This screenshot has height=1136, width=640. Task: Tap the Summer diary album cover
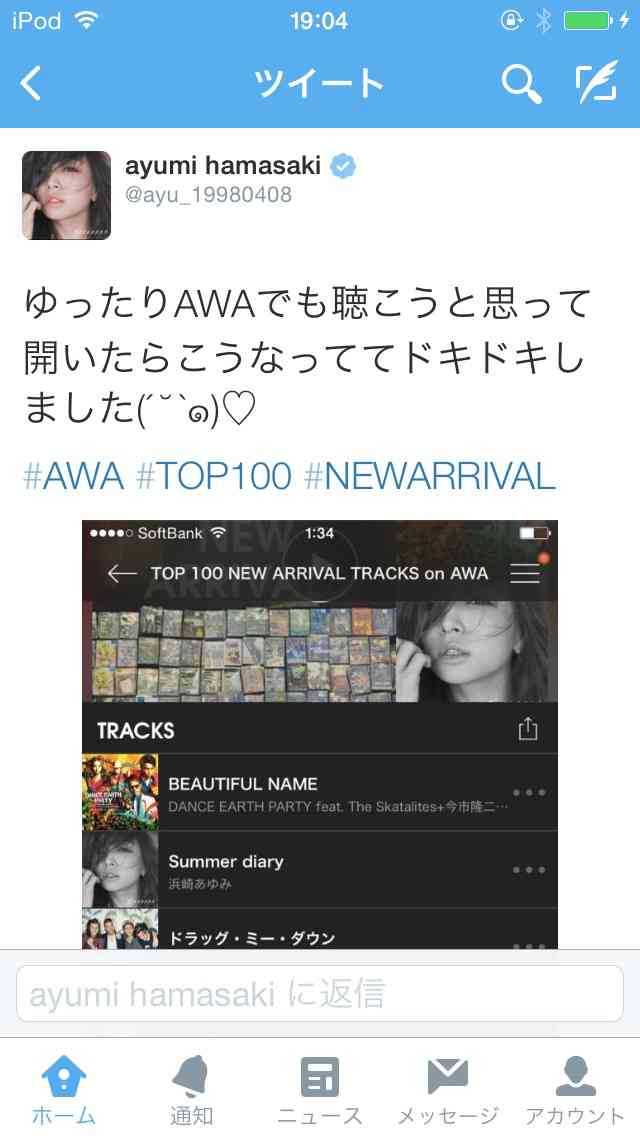pos(120,869)
